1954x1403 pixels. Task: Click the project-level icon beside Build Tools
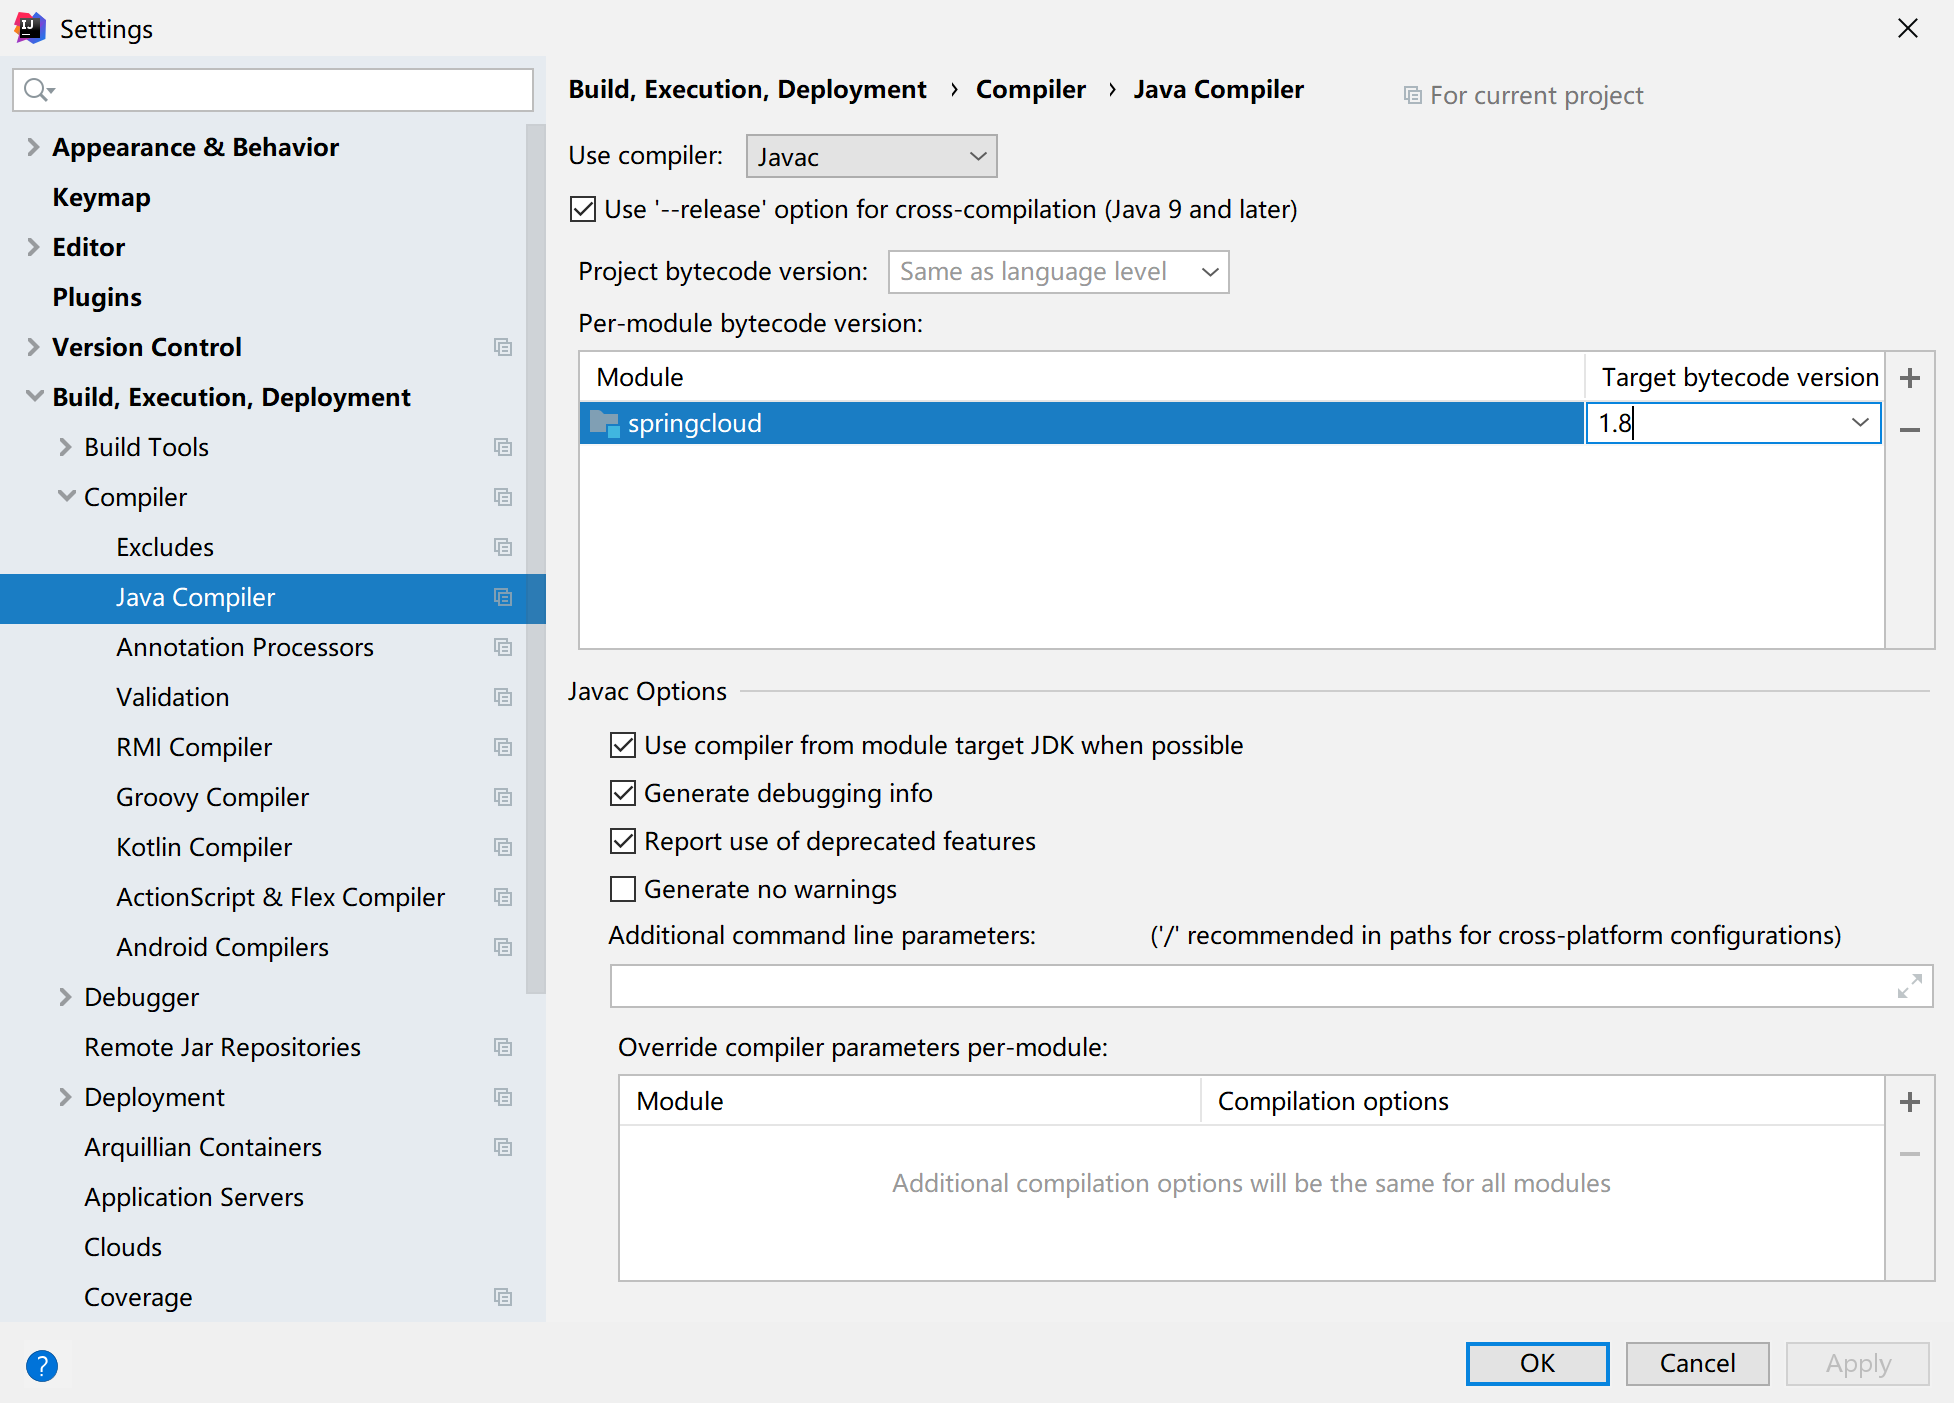pos(503,447)
